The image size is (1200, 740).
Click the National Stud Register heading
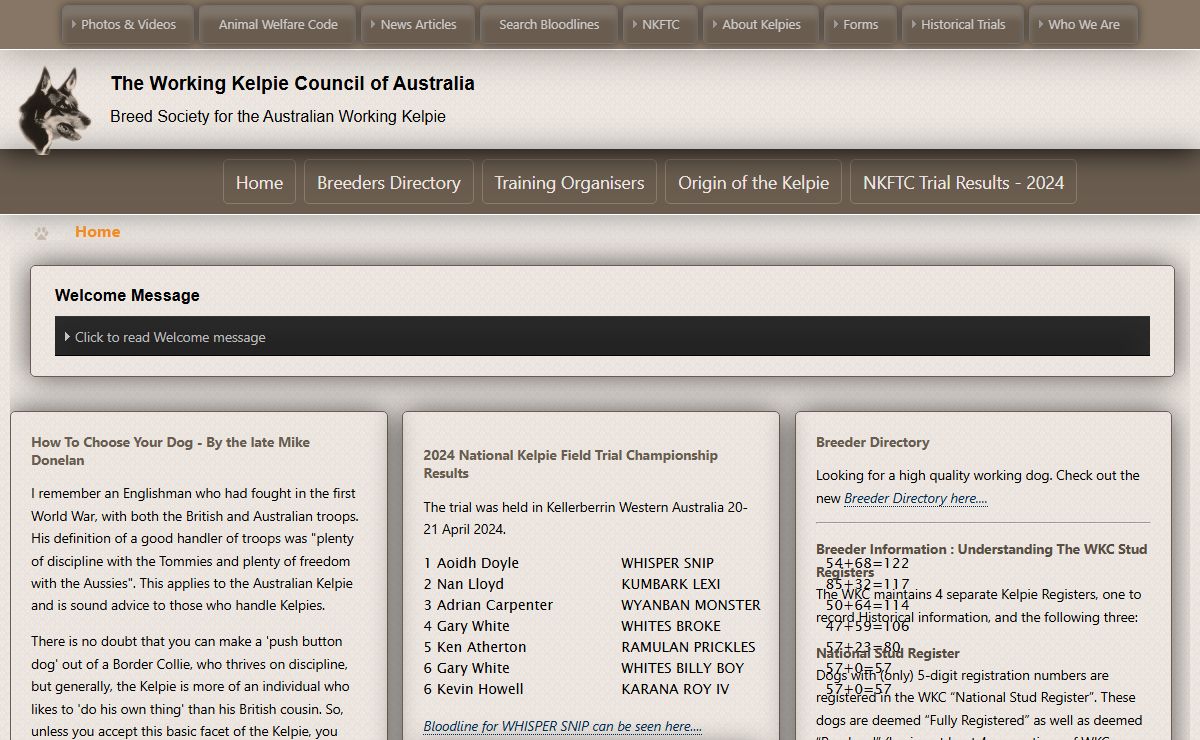[x=888, y=653]
